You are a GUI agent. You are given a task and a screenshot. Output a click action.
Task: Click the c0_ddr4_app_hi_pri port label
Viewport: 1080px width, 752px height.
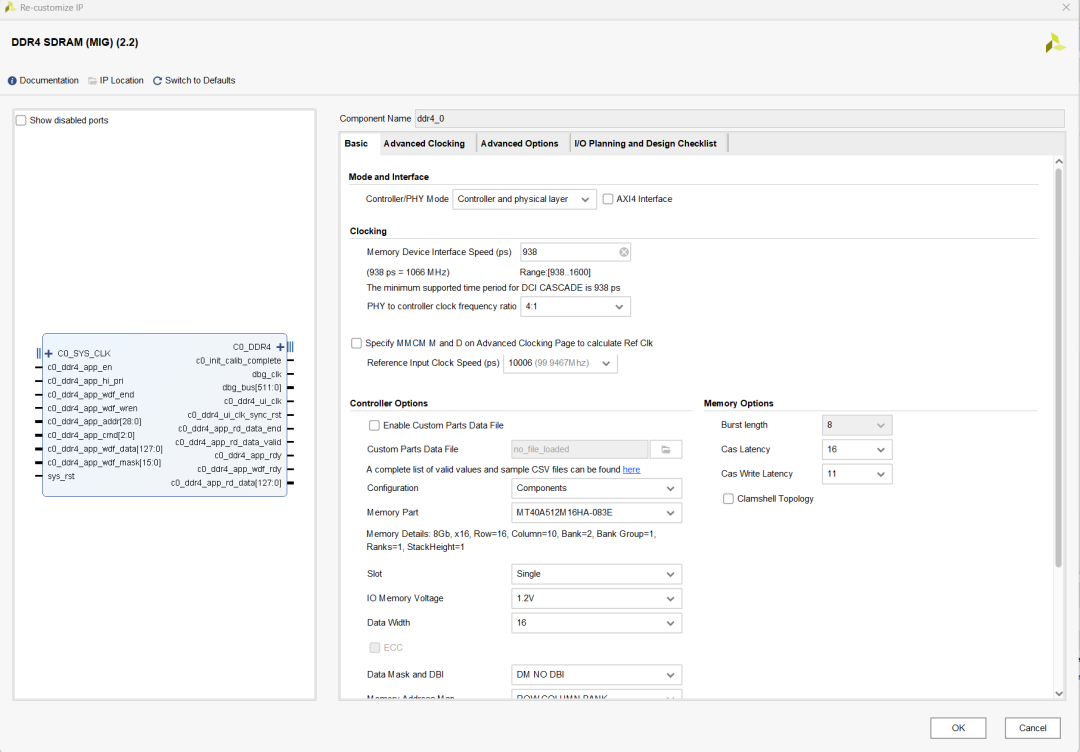click(x=85, y=381)
